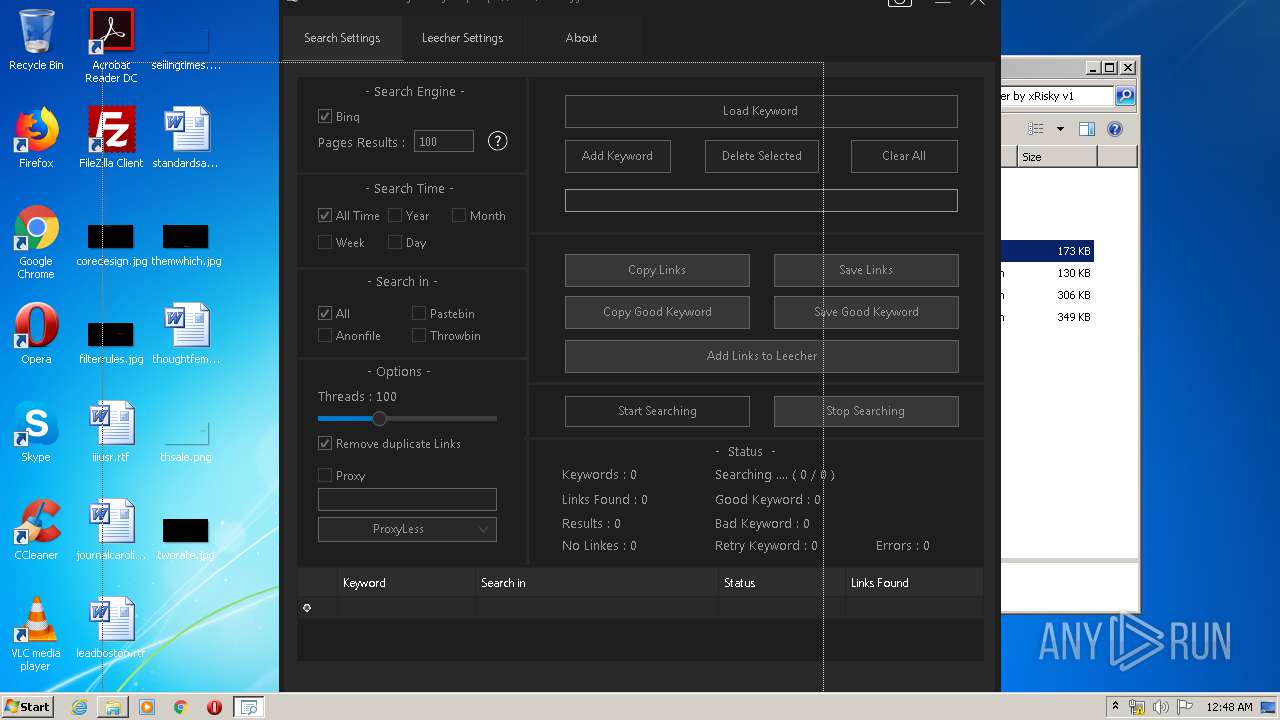The image size is (1280, 720).
Task: Select iiiusr.rtf document on desktop
Action: [111, 432]
